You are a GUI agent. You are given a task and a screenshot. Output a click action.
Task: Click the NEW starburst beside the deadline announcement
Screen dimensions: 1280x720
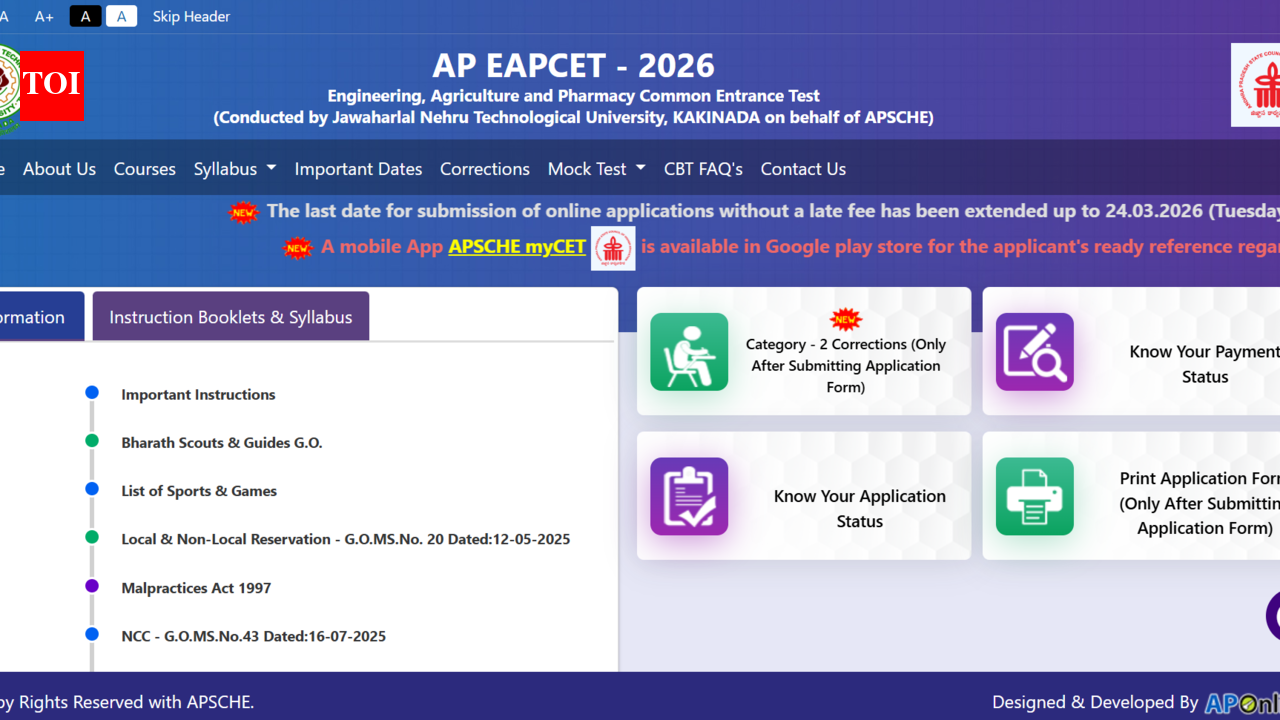[x=244, y=212]
